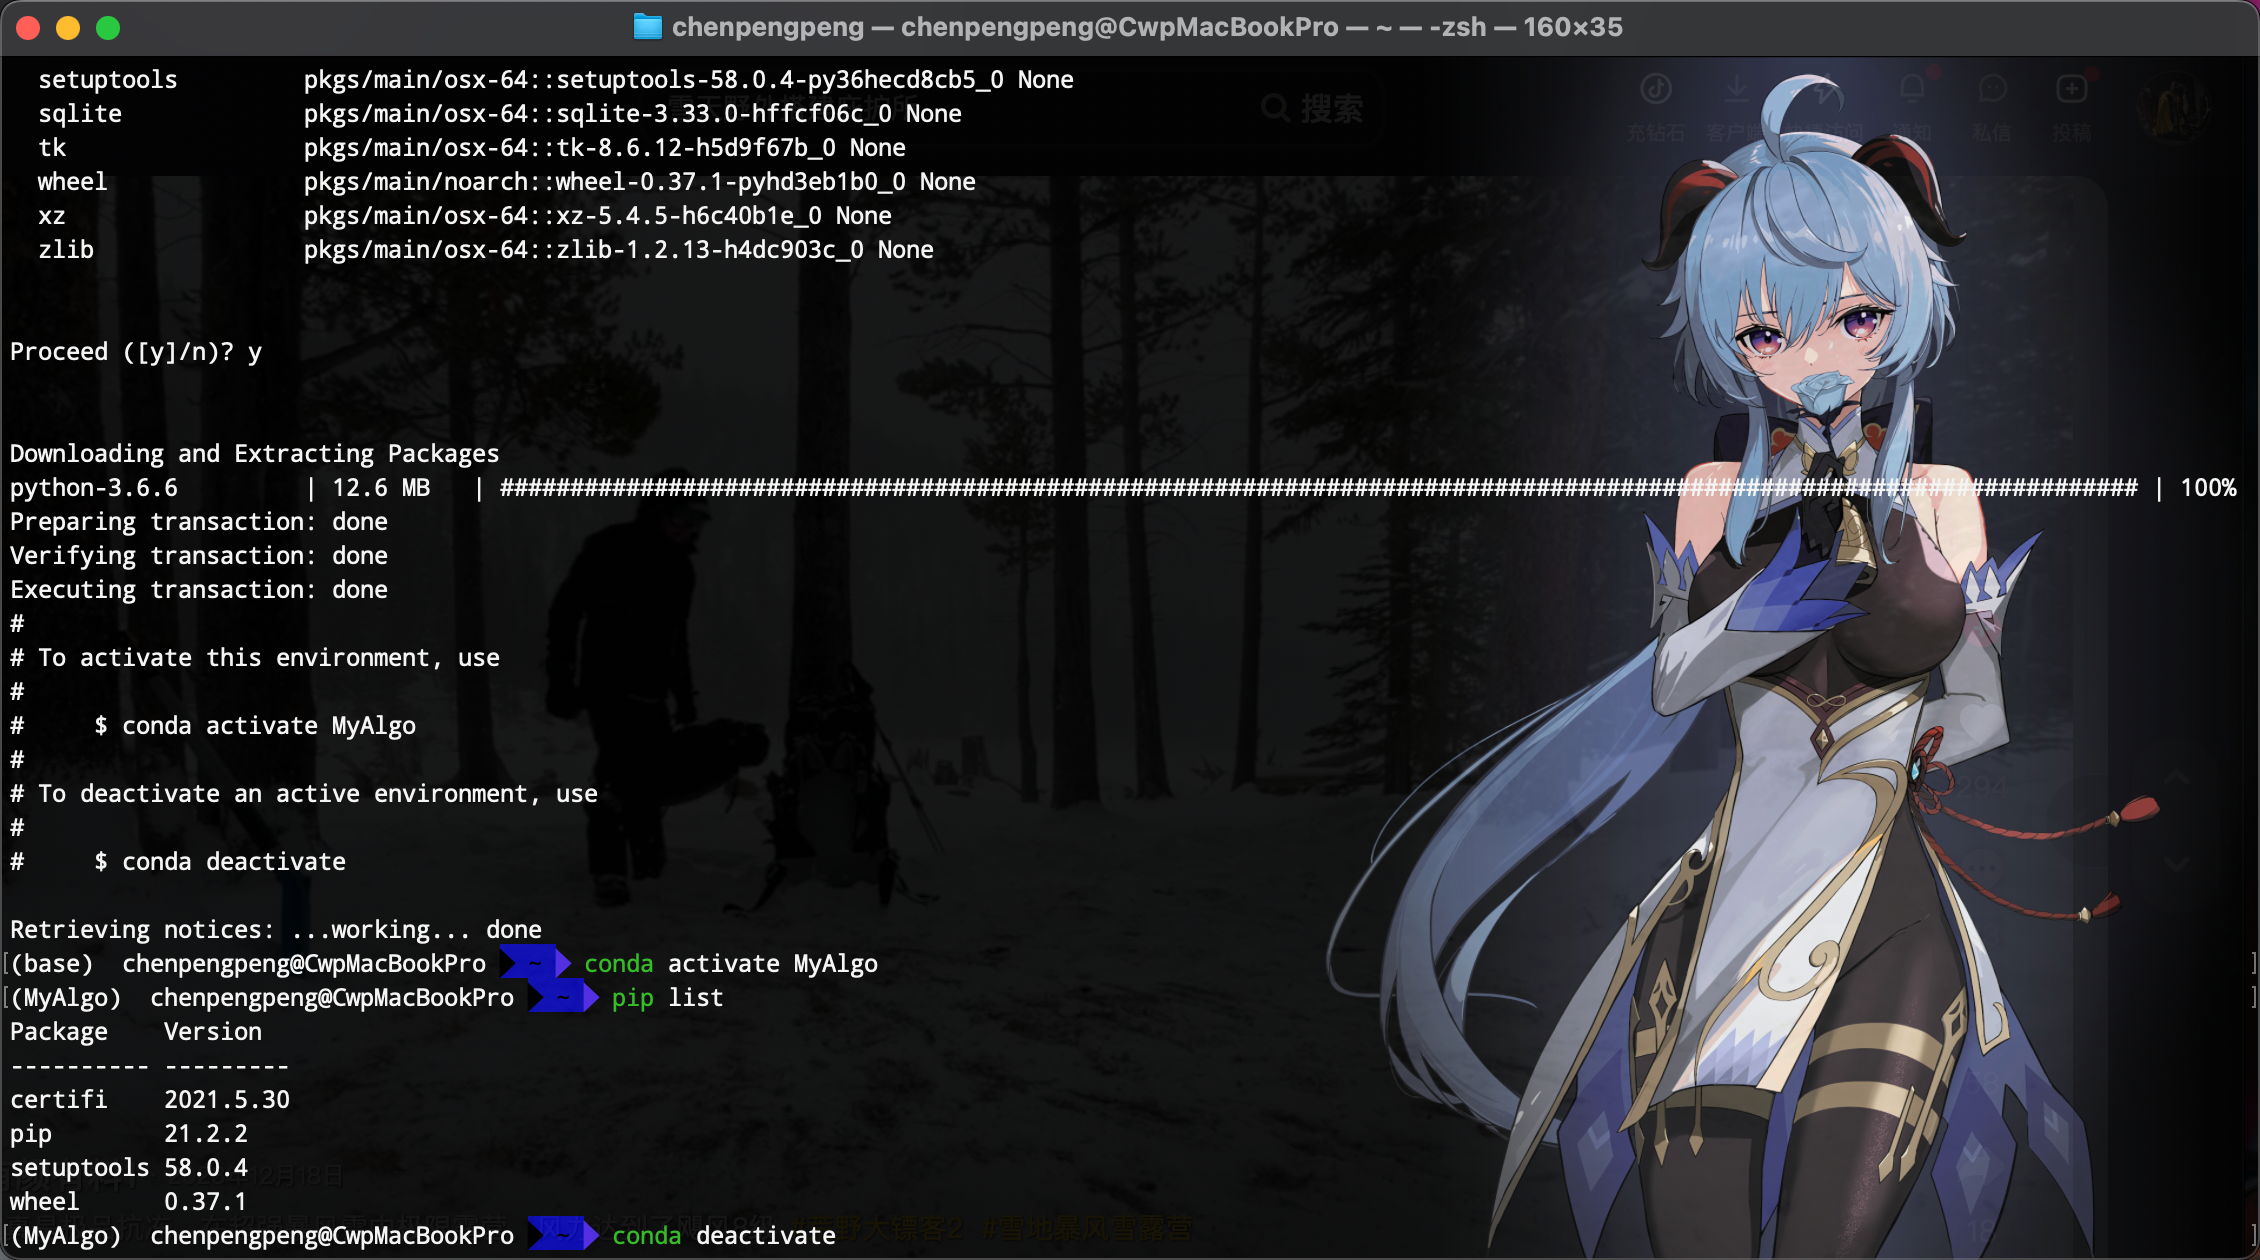This screenshot has height=1260, width=2260.
Task: Click the '2021.5.30' version value
Action: [227, 1100]
